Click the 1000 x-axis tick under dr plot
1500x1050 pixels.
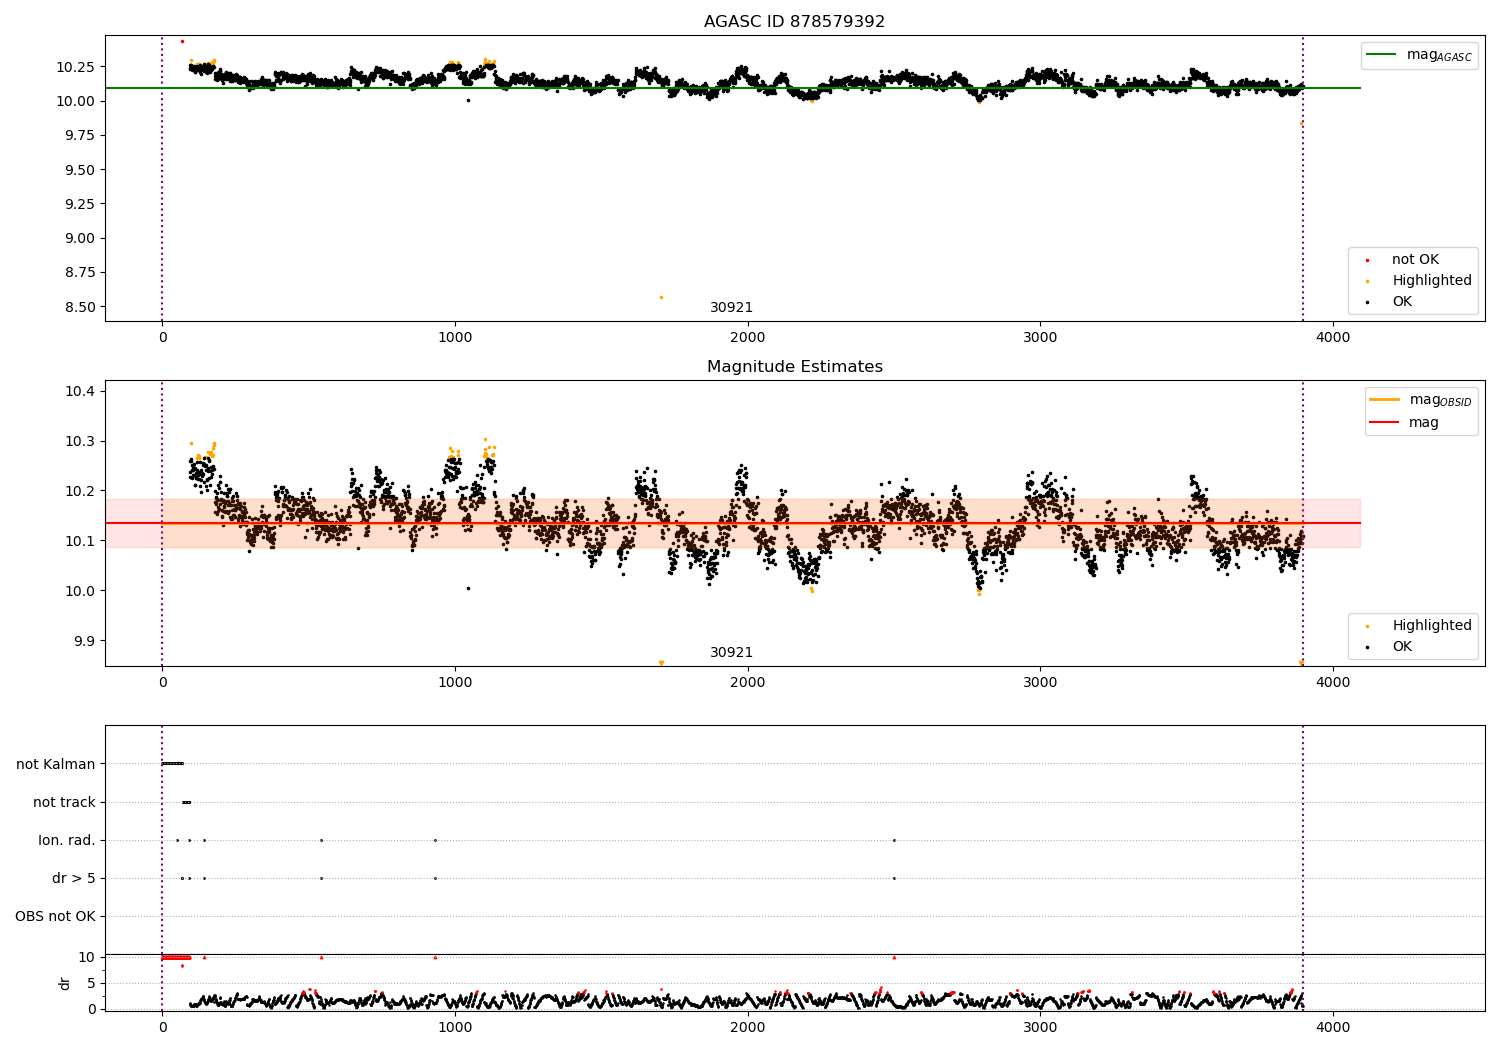pos(455,1028)
